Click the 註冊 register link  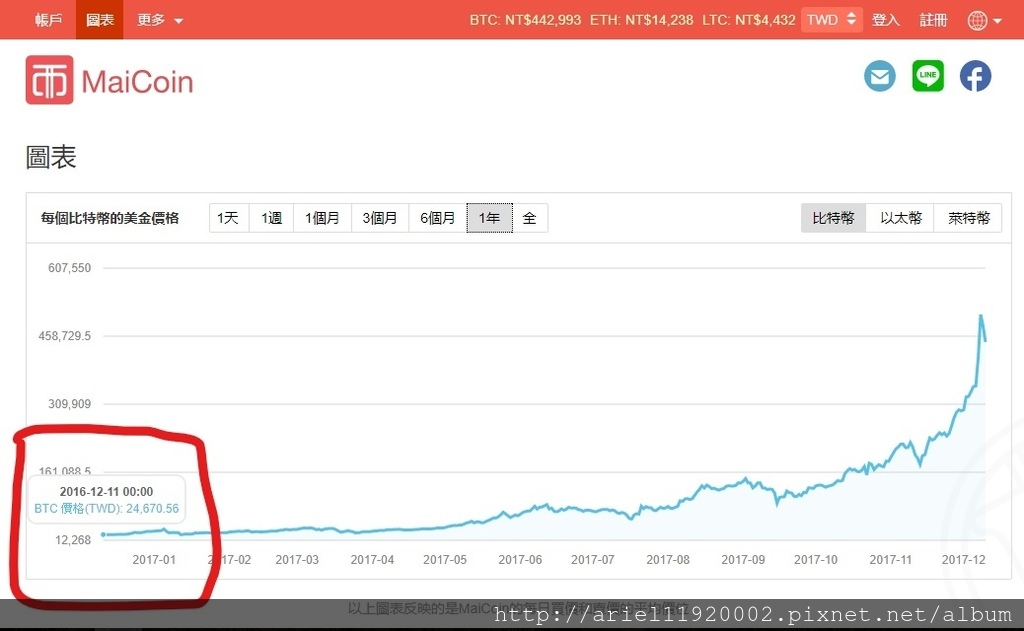point(933,20)
